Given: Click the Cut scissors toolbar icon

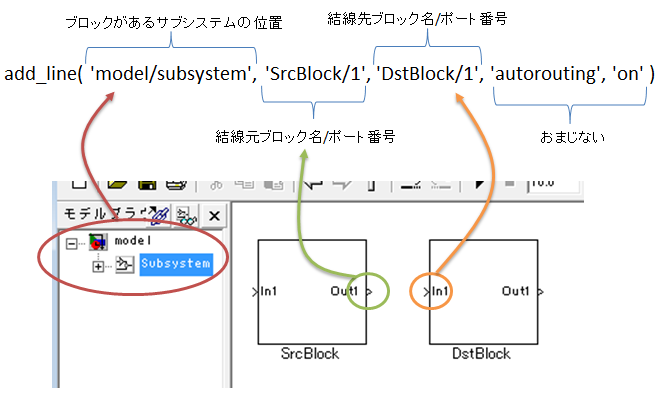Looking at the screenshot, I should coord(216,185).
